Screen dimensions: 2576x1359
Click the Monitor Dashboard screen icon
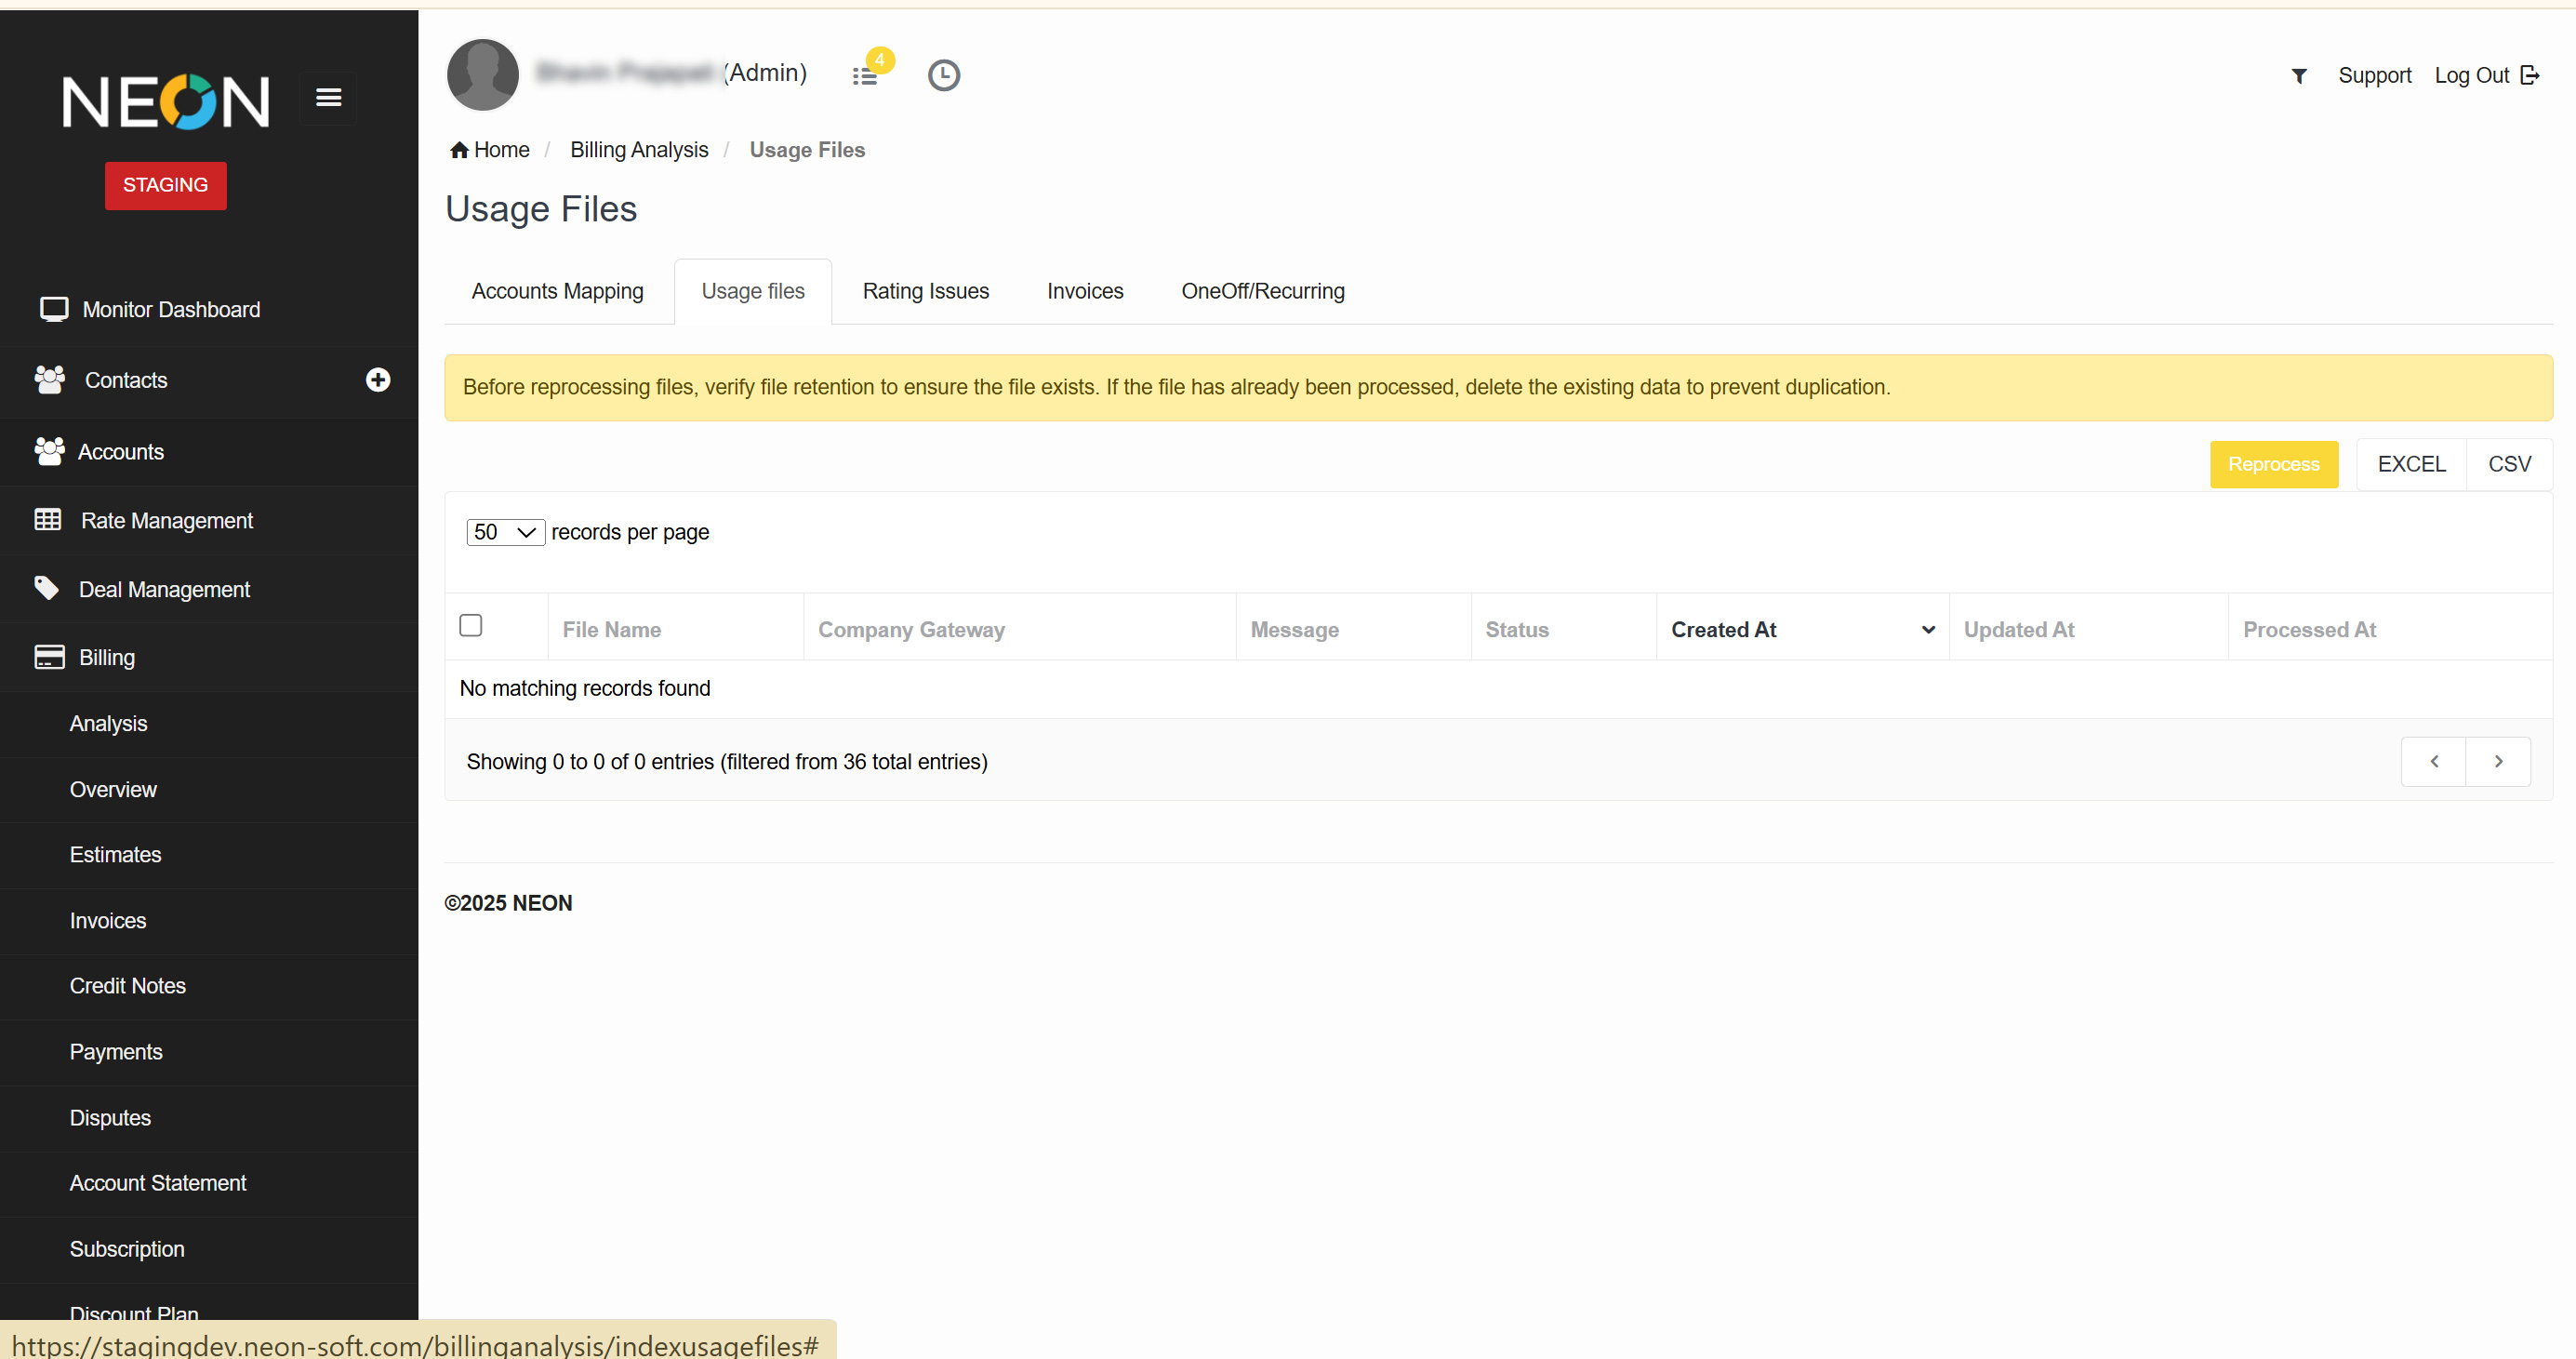[x=53, y=309]
